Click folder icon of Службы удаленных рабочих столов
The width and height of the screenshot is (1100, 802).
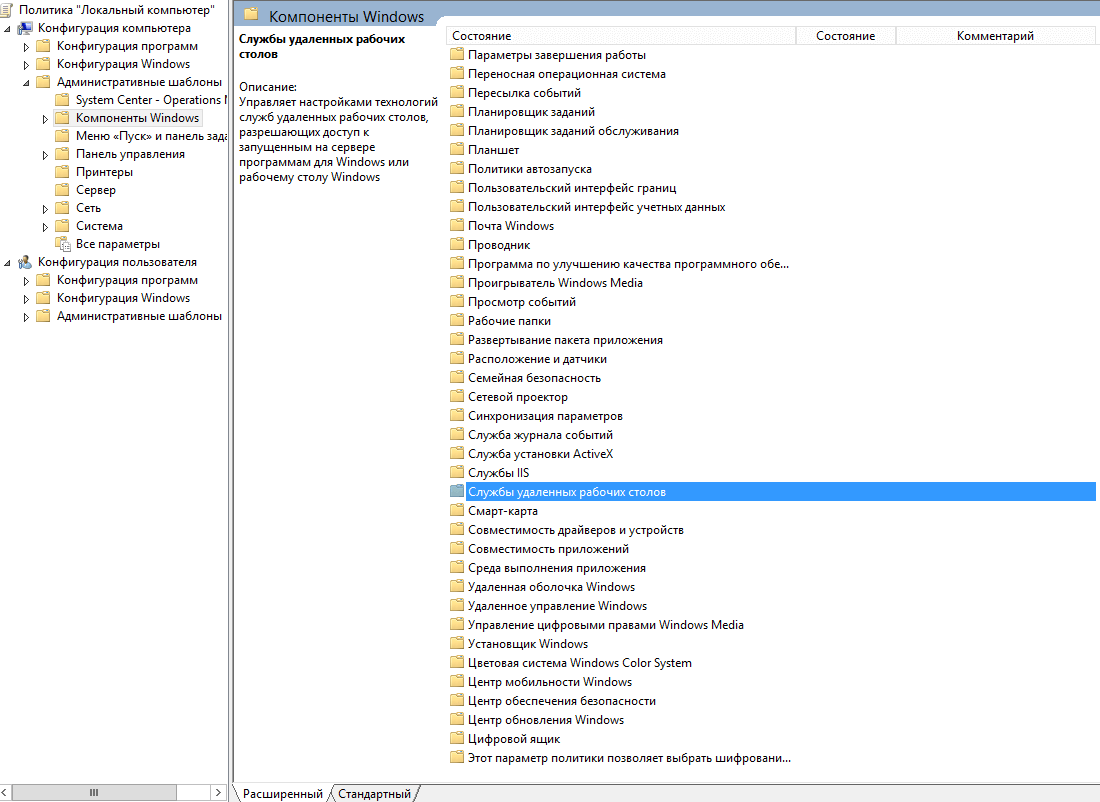pos(457,491)
